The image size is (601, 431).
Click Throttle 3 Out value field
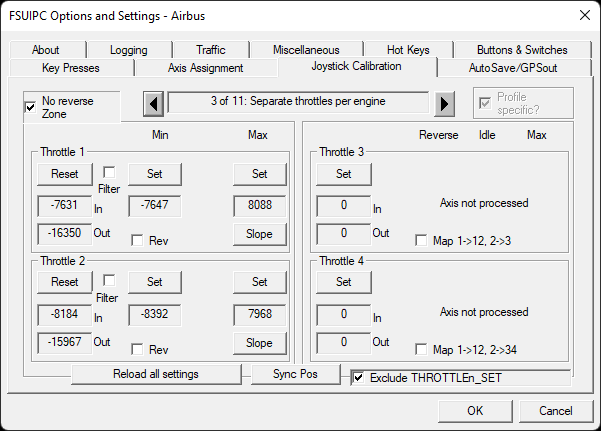tap(343, 234)
